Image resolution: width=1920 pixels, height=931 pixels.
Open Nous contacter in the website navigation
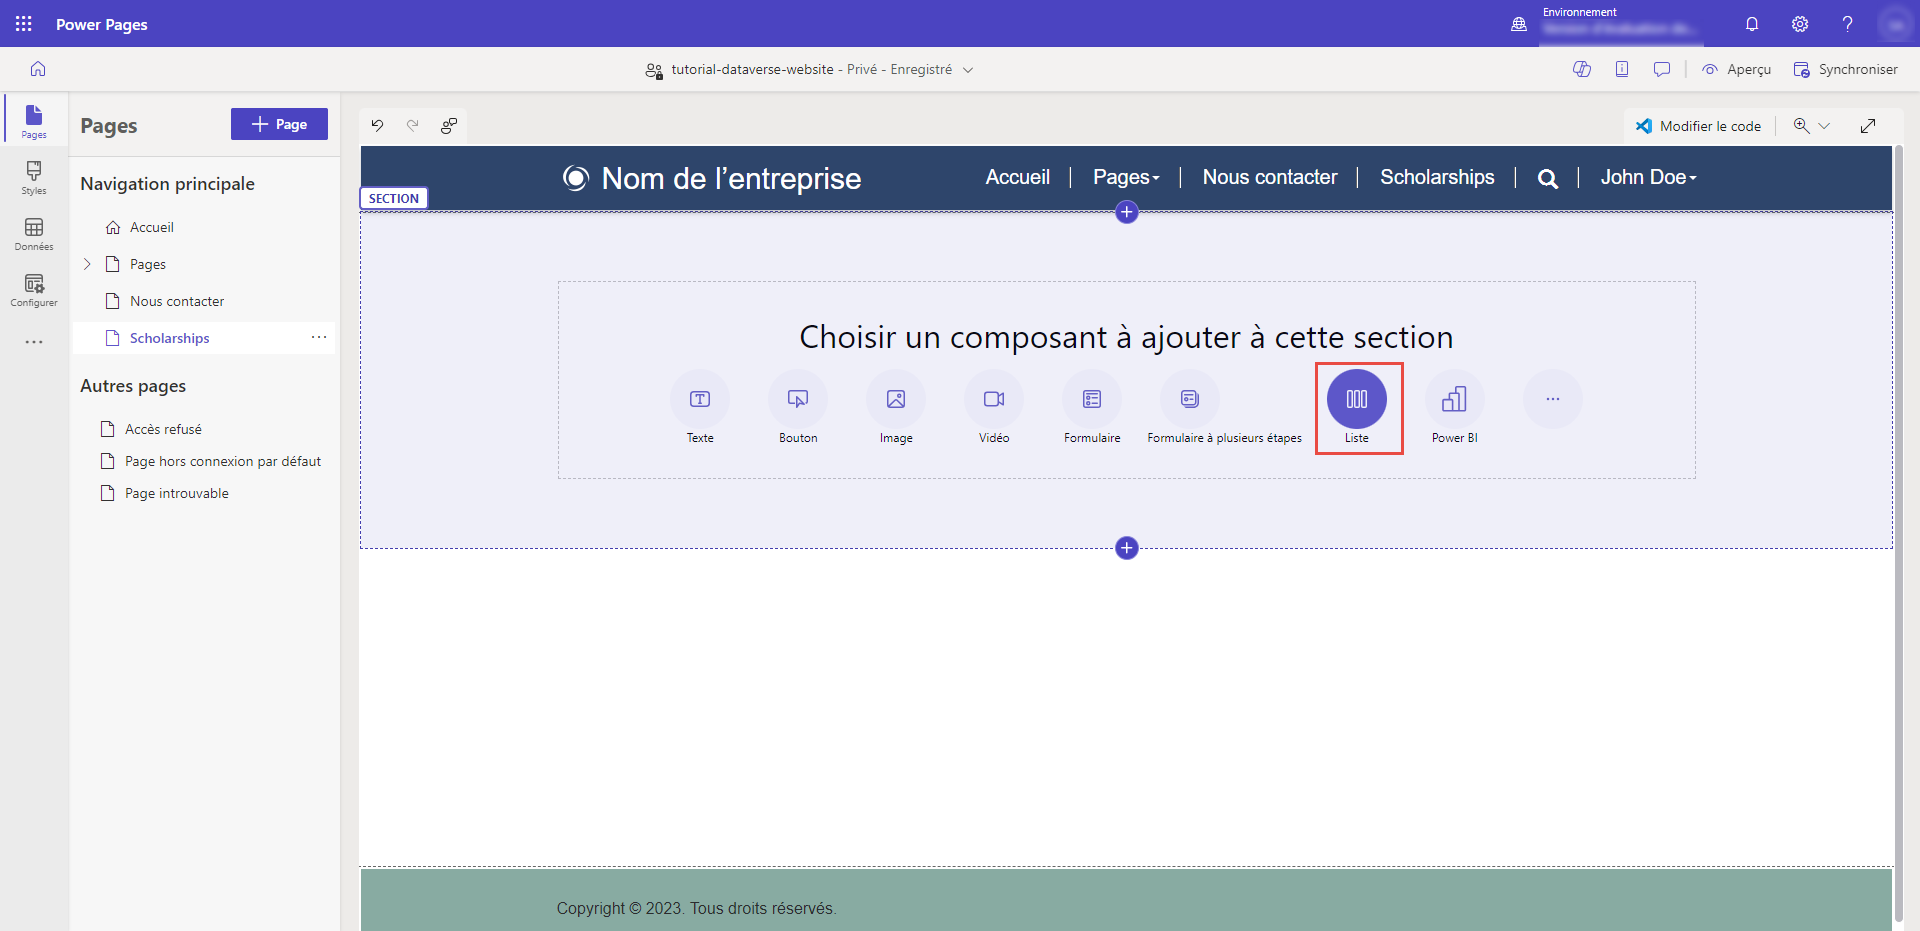(x=1270, y=177)
